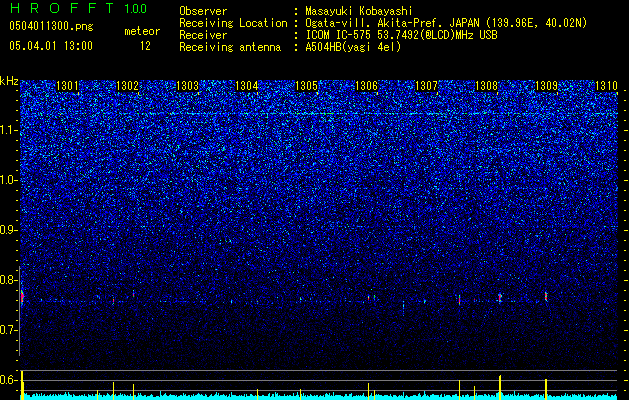The width and height of the screenshot is (629, 400).
Task: Click the 0.7 kHz axis label
Action: tap(8, 330)
